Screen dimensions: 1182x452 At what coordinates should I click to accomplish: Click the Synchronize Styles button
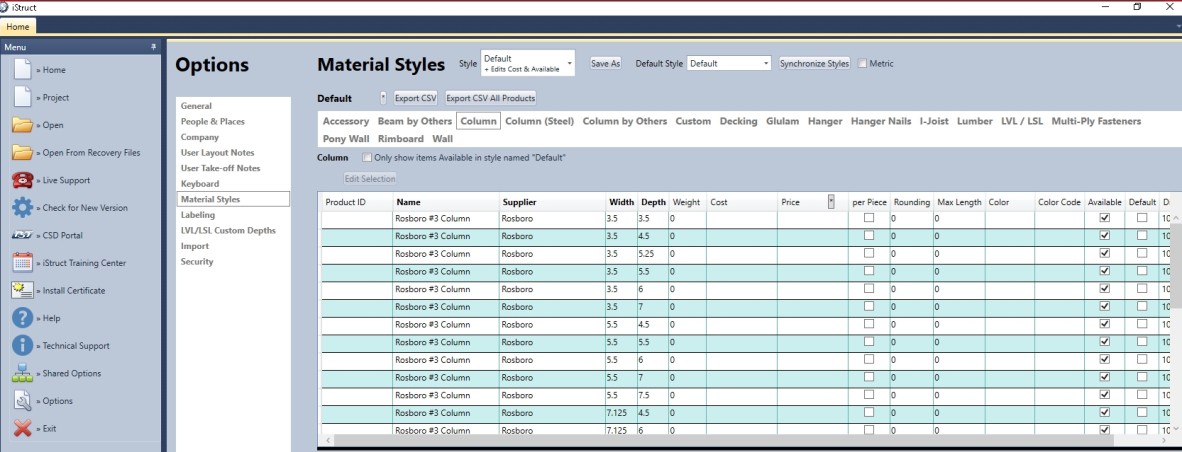pyautogui.click(x=814, y=63)
